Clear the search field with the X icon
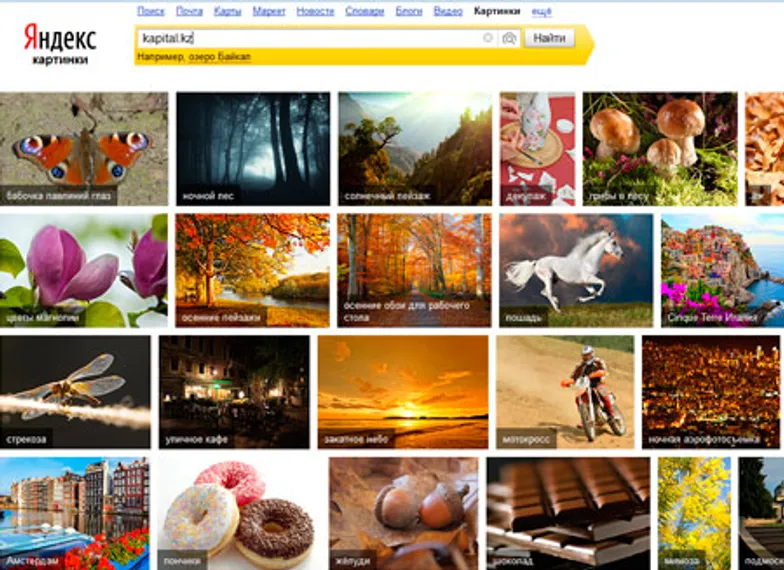This screenshot has height=570, width=784. (x=488, y=38)
